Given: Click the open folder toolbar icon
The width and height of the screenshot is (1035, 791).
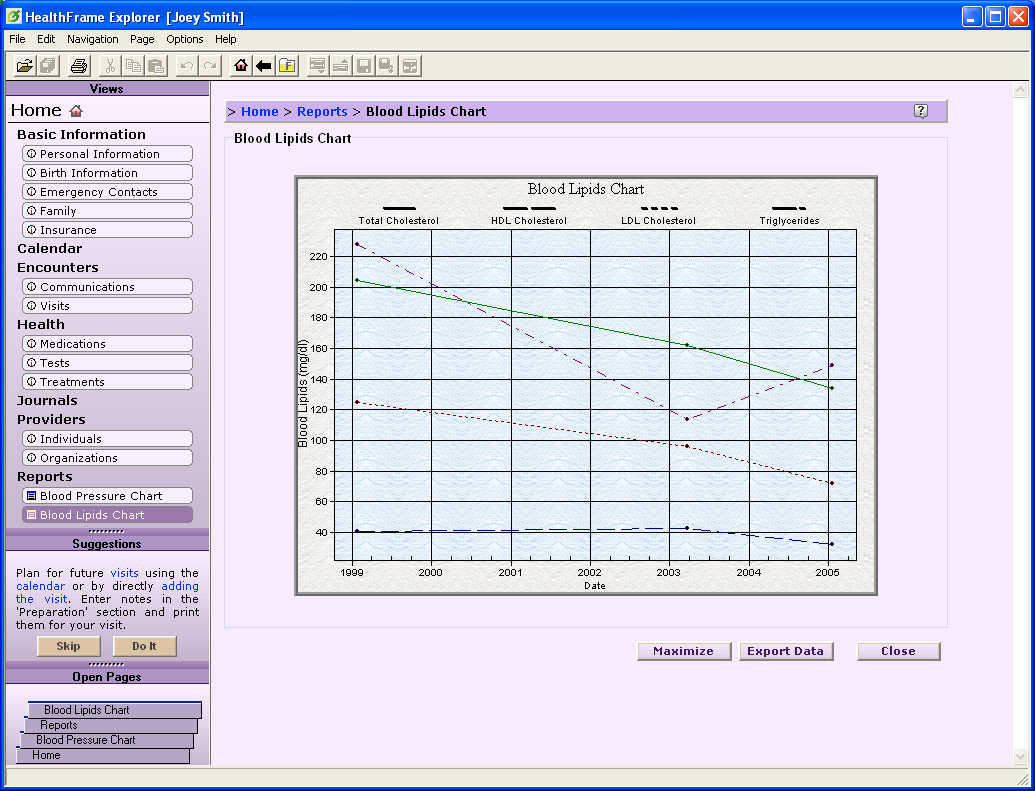Looking at the screenshot, I should (x=25, y=66).
